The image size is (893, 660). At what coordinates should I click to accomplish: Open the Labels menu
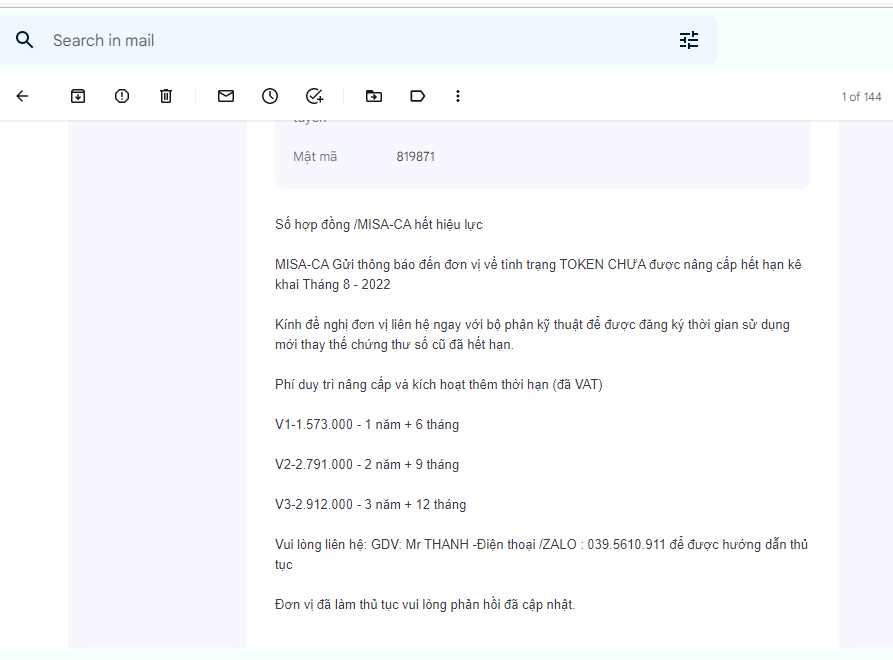[418, 96]
